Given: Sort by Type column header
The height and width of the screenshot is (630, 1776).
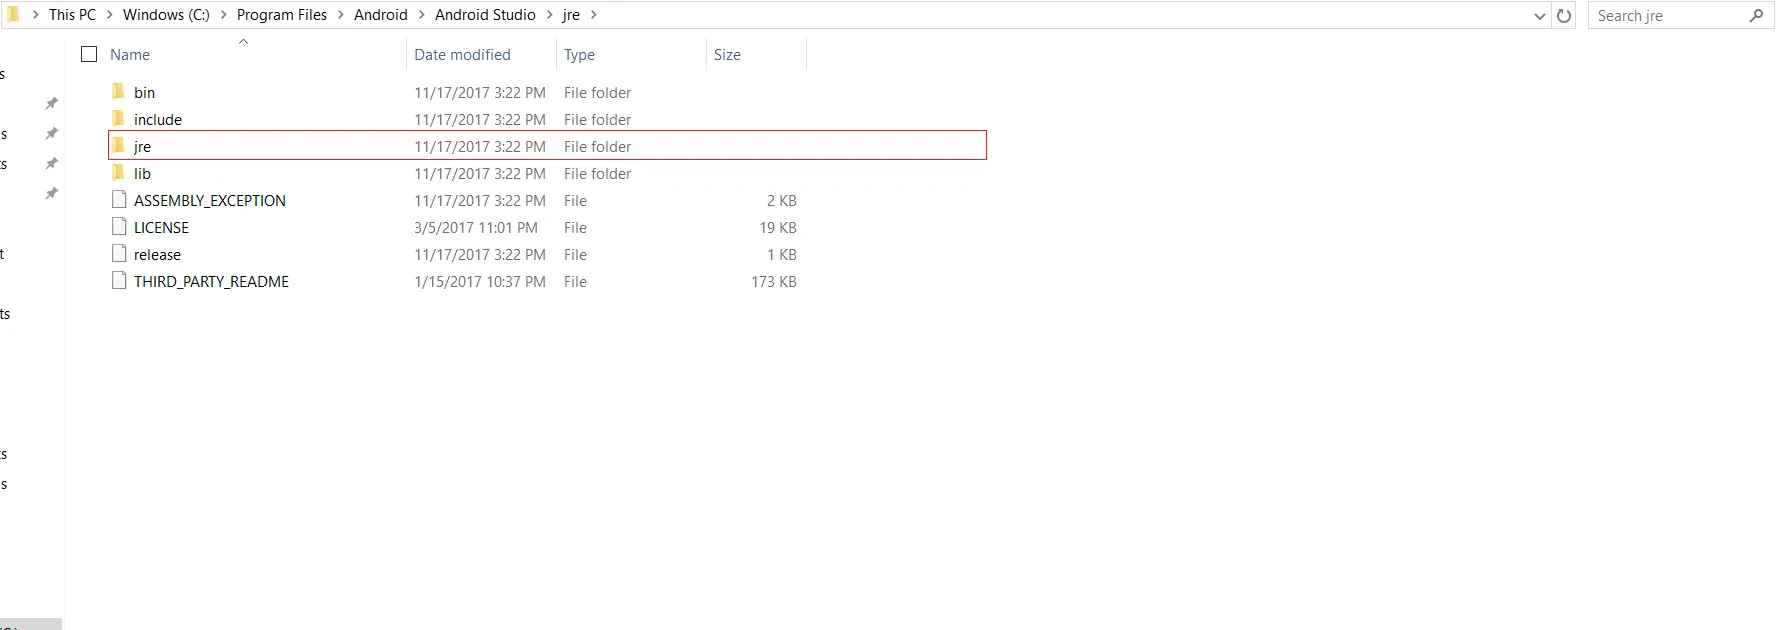Looking at the screenshot, I should 579,55.
